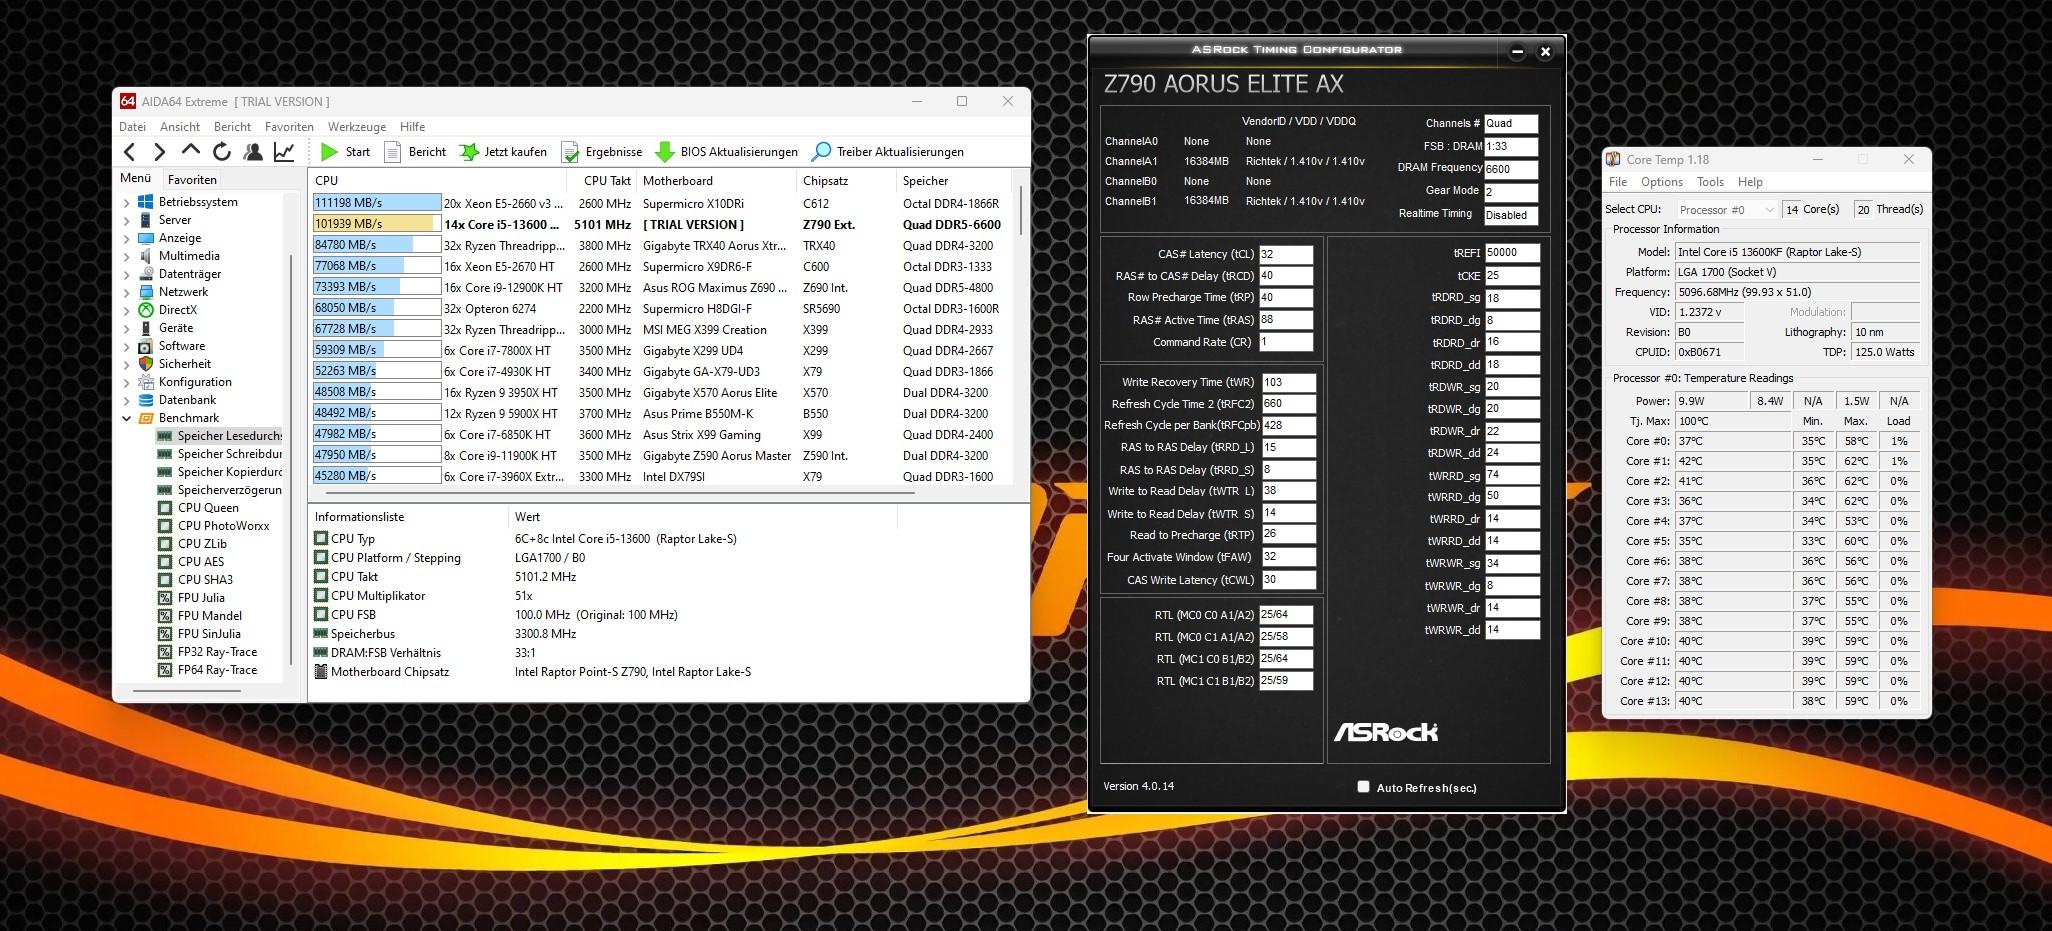Open Ergebnisse results in toolbar

602,152
